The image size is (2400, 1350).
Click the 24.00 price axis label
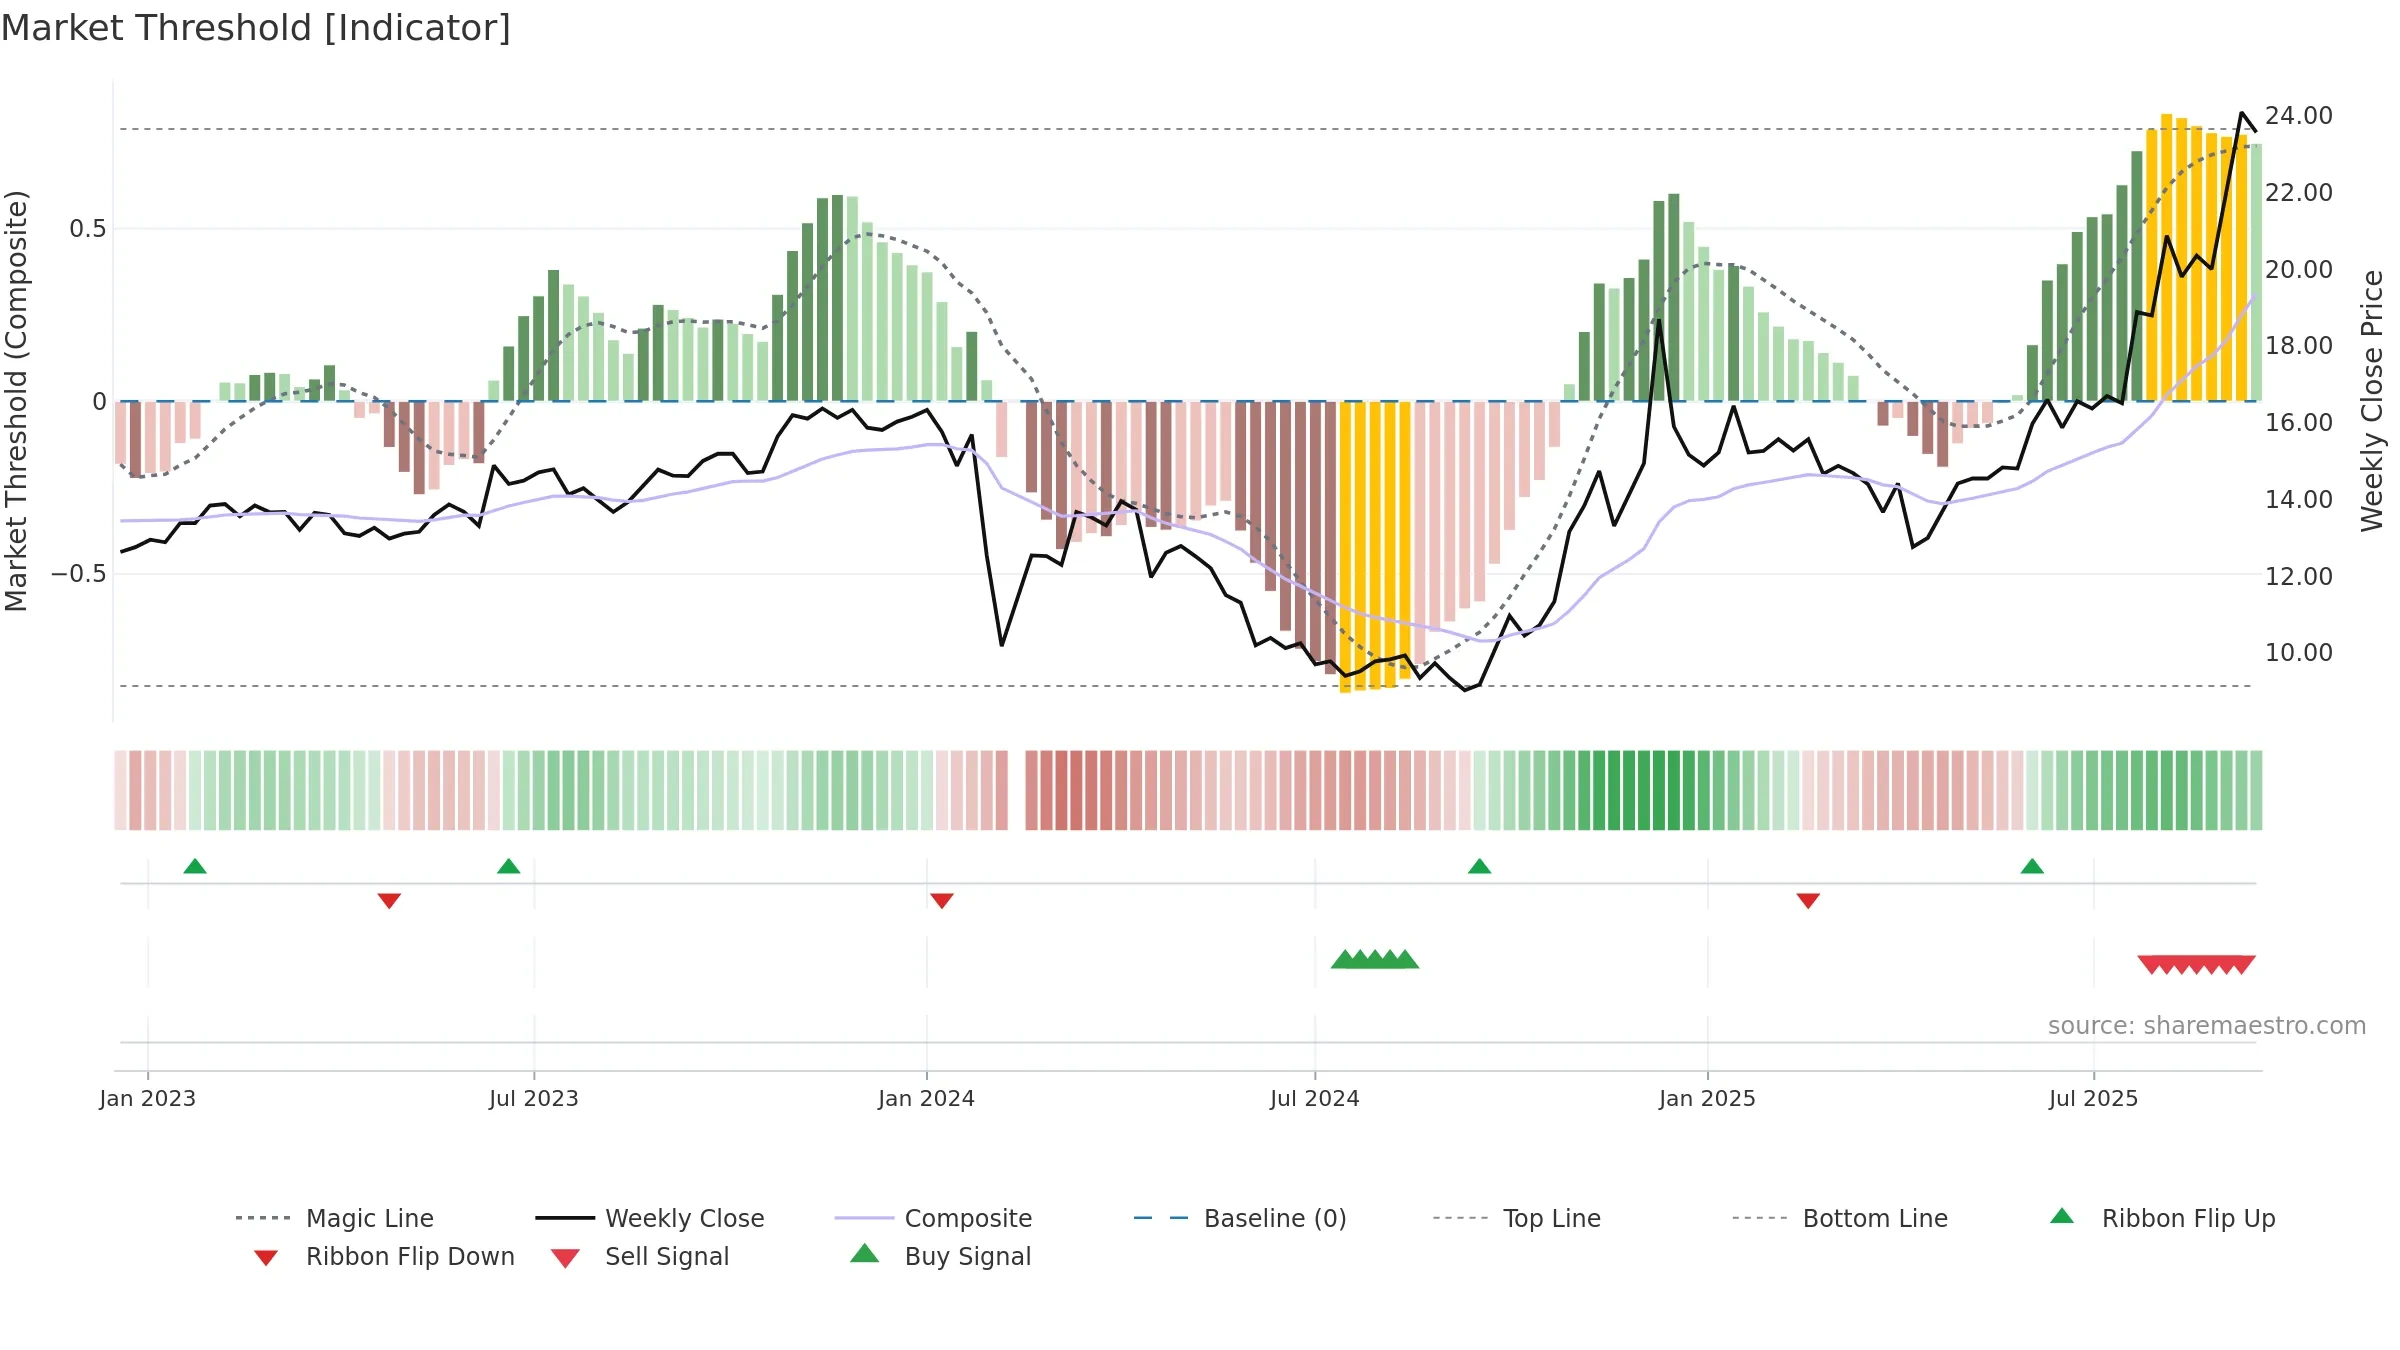[2299, 116]
